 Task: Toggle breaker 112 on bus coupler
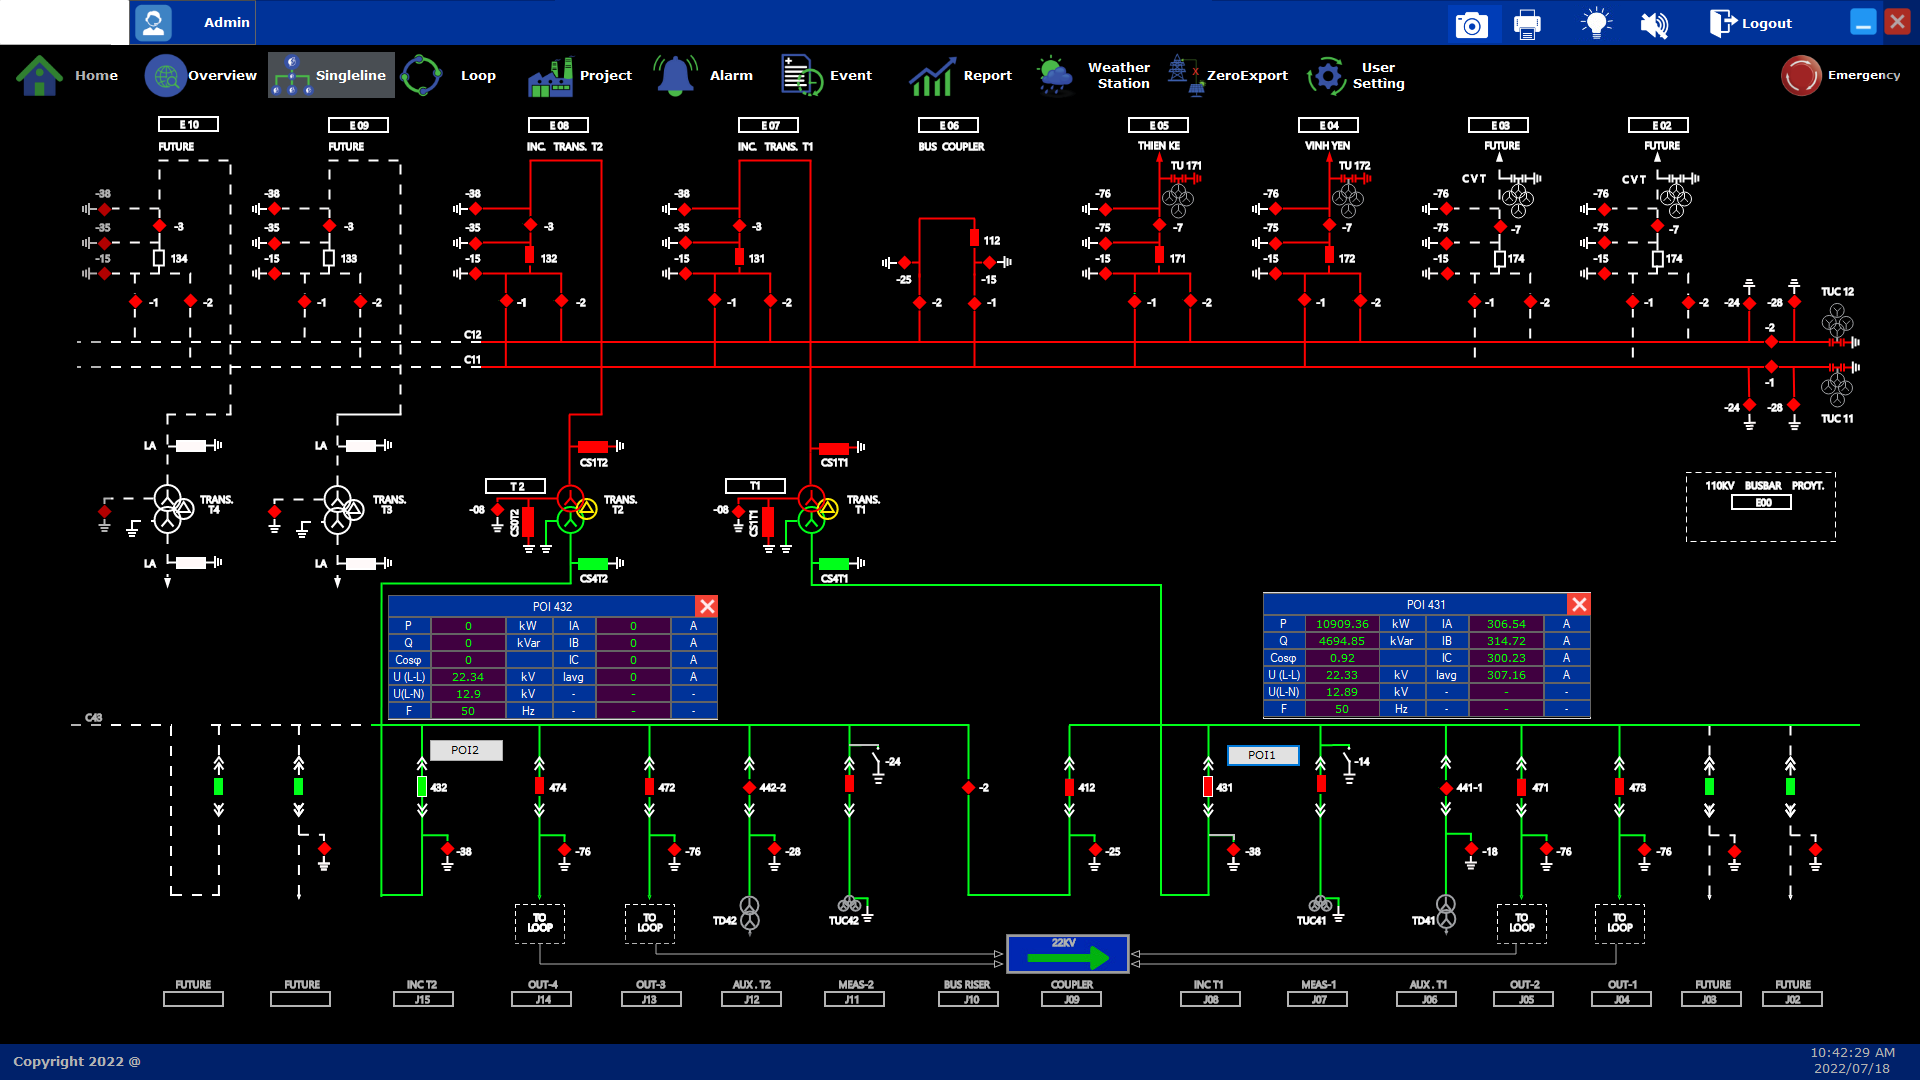point(974,238)
